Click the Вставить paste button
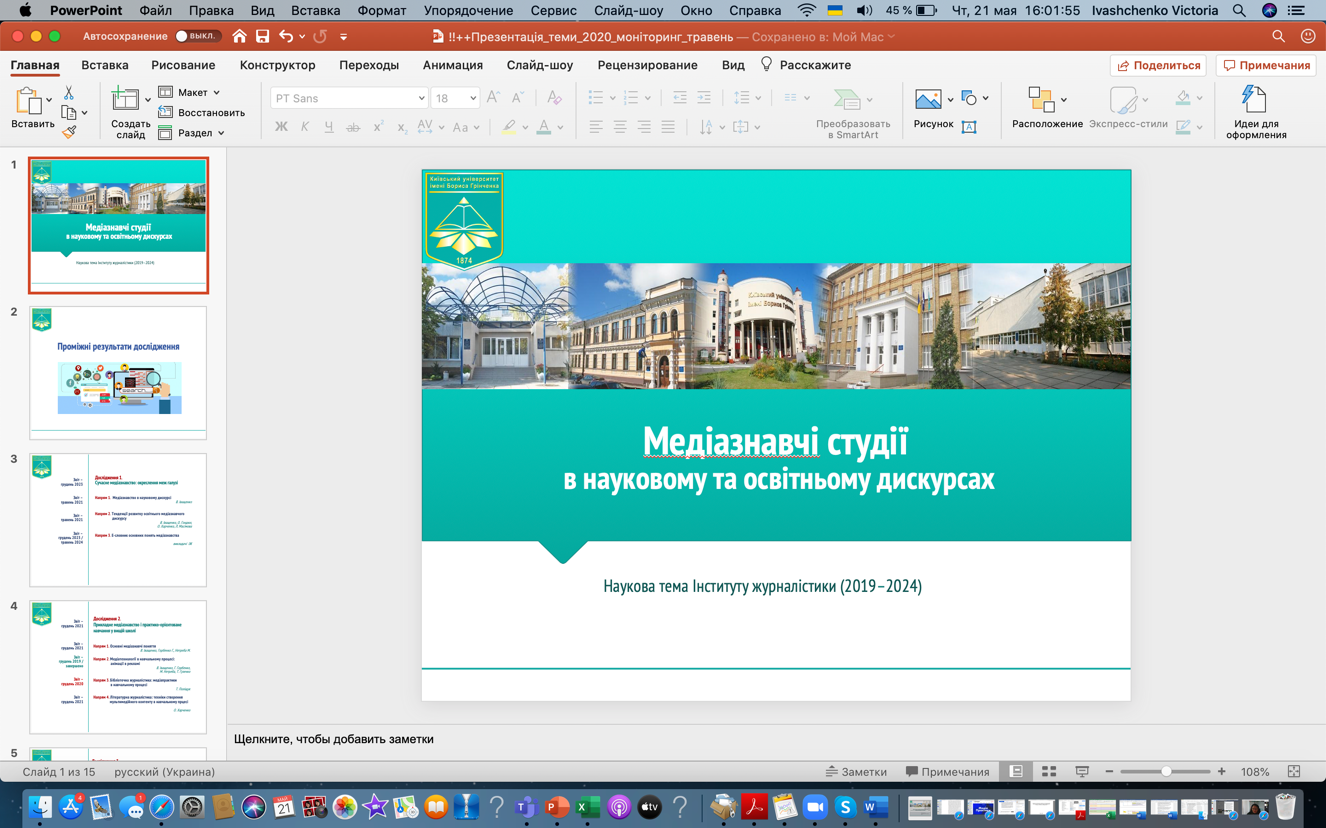1326x828 pixels. (32, 108)
